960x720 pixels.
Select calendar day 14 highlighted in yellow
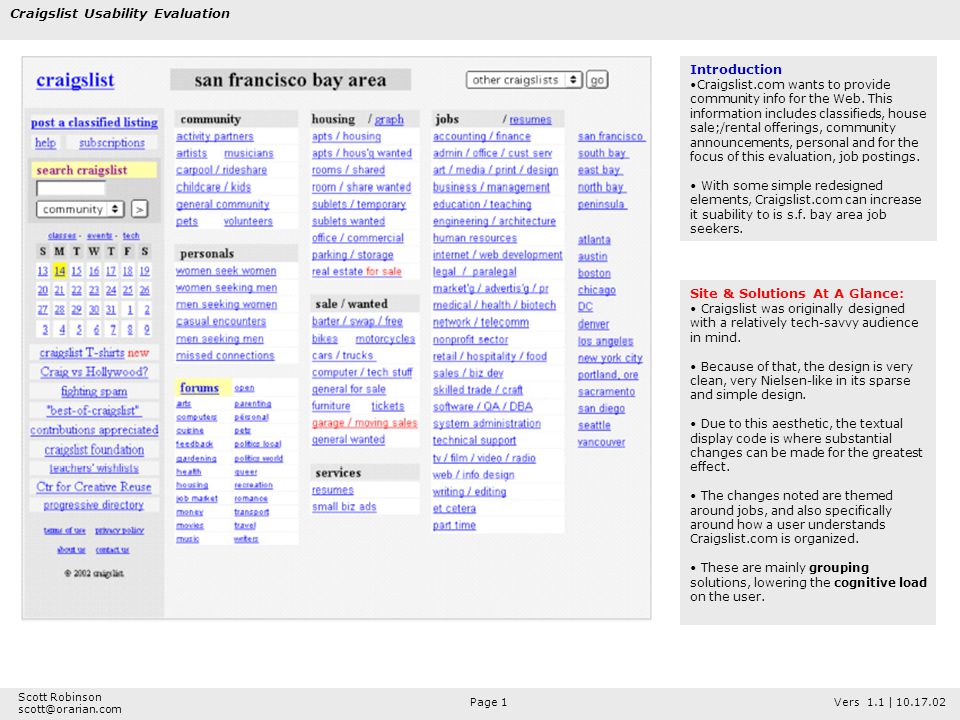coord(59,271)
